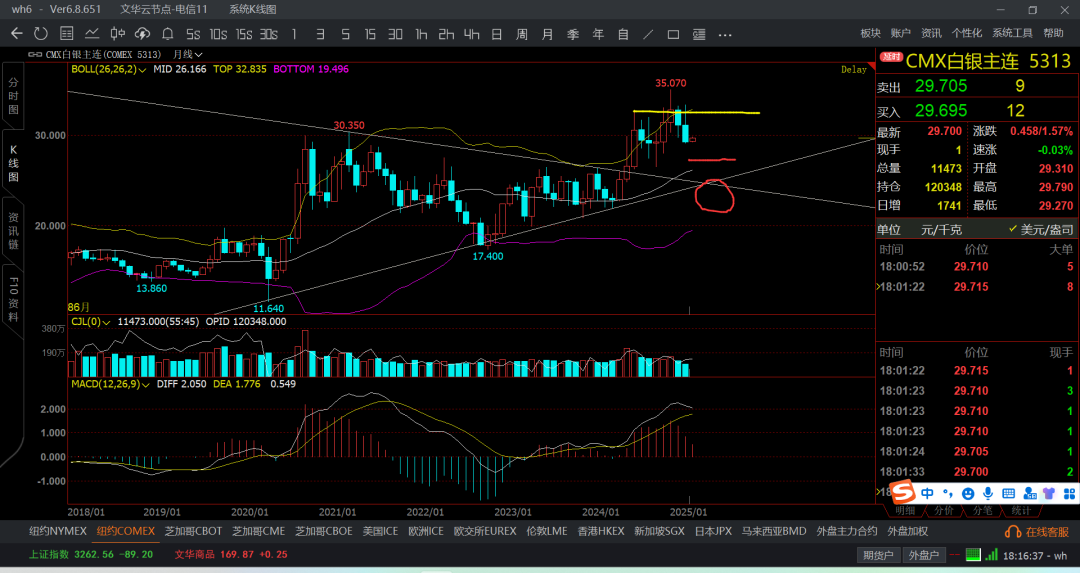Select the 30s period
This screenshot has height=573, width=1080.
click(269, 34)
